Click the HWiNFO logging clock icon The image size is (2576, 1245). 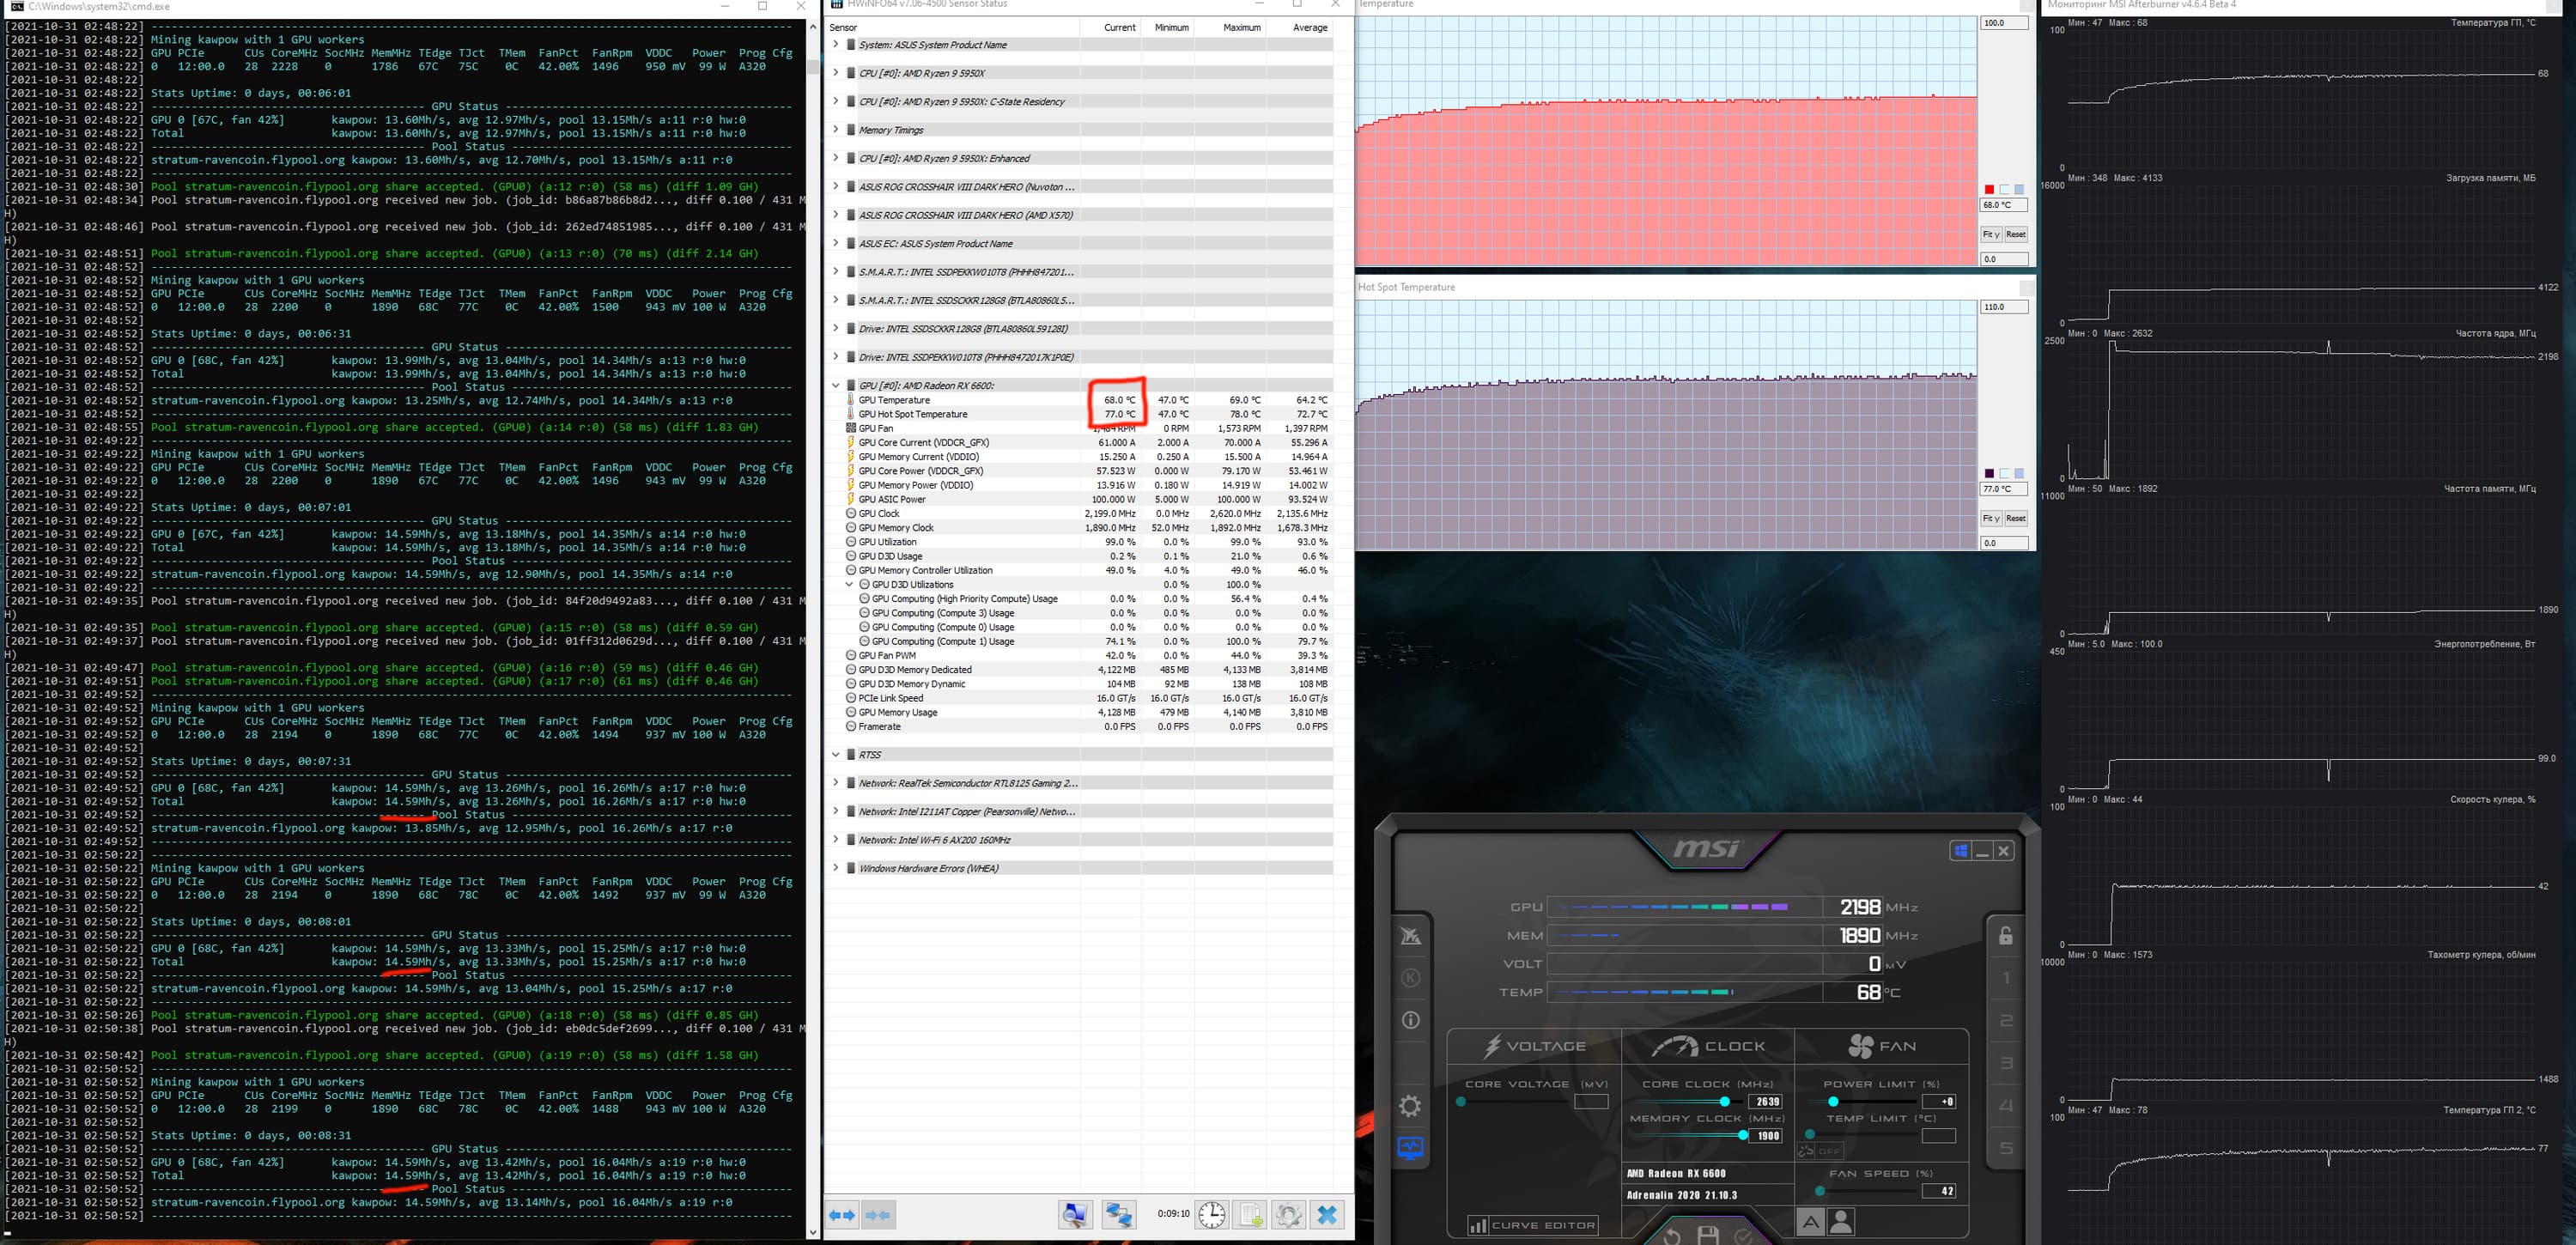pos(1211,1215)
